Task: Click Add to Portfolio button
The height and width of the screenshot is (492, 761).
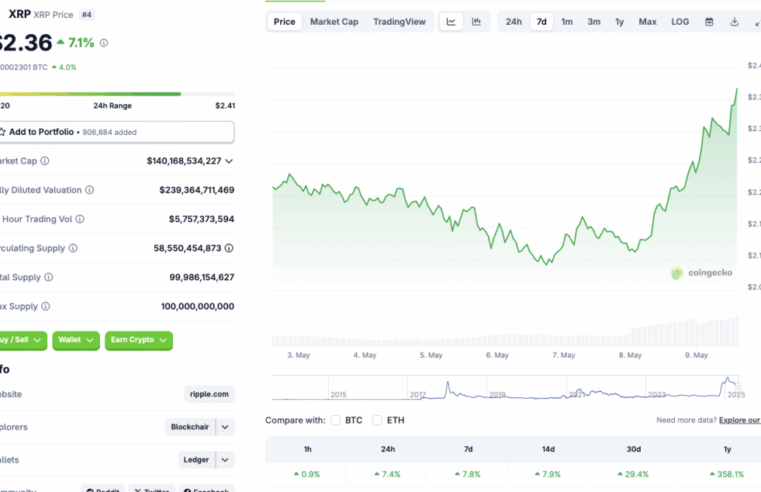Action: [x=117, y=132]
